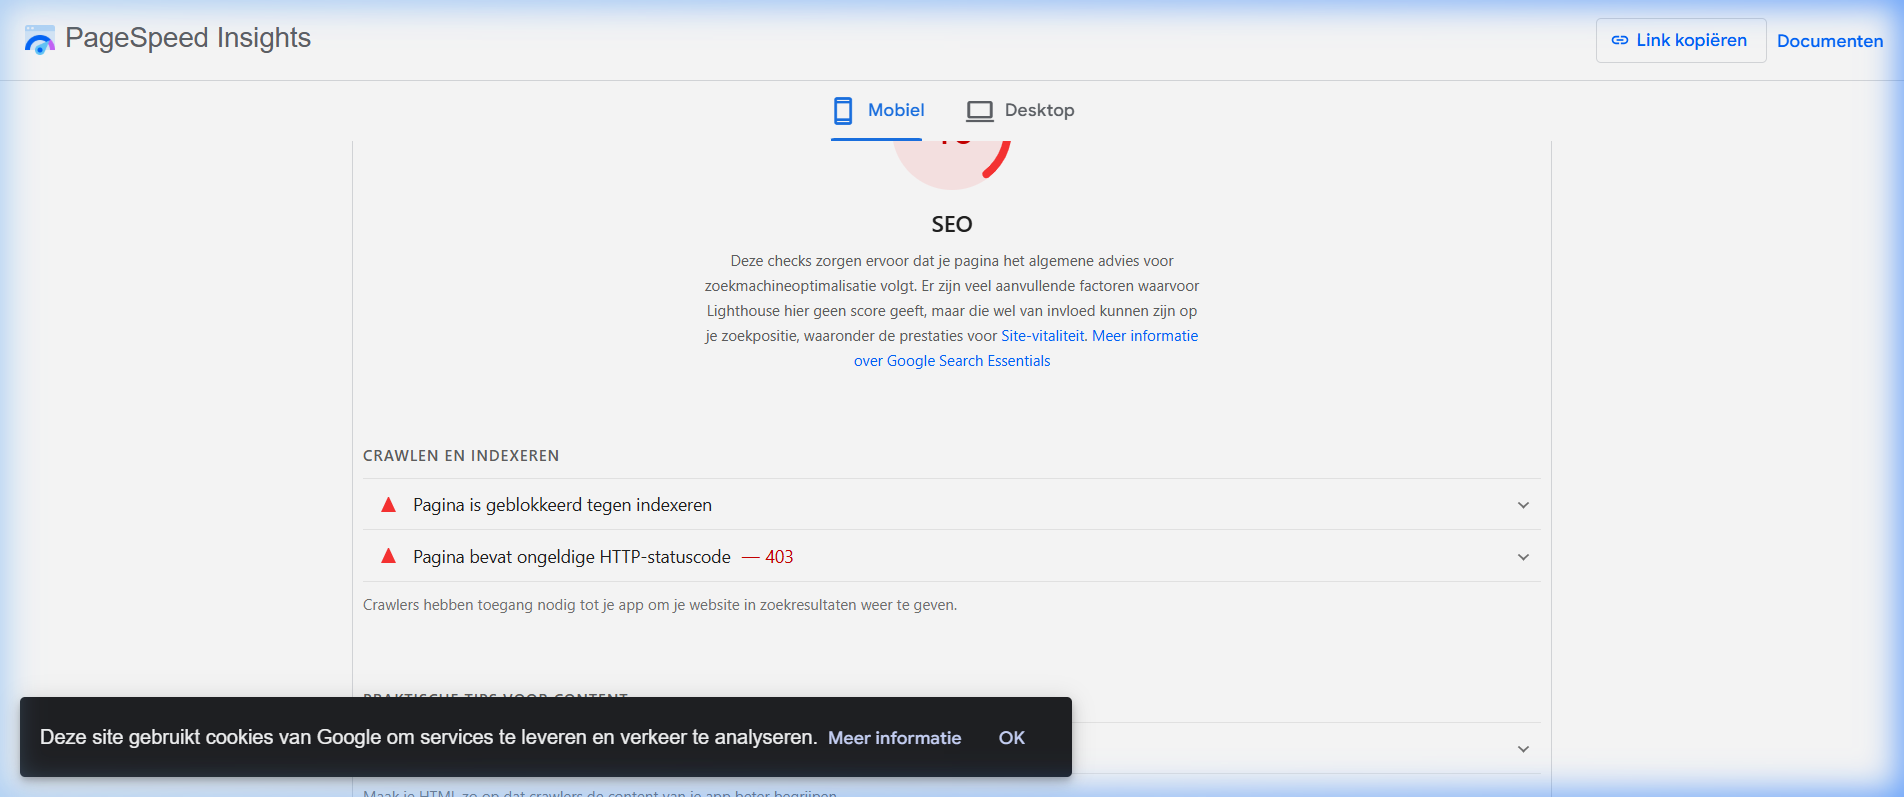The height and width of the screenshot is (797, 1904).
Task: Open Meer informatie in cookie banner
Action: pyautogui.click(x=894, y=738)
